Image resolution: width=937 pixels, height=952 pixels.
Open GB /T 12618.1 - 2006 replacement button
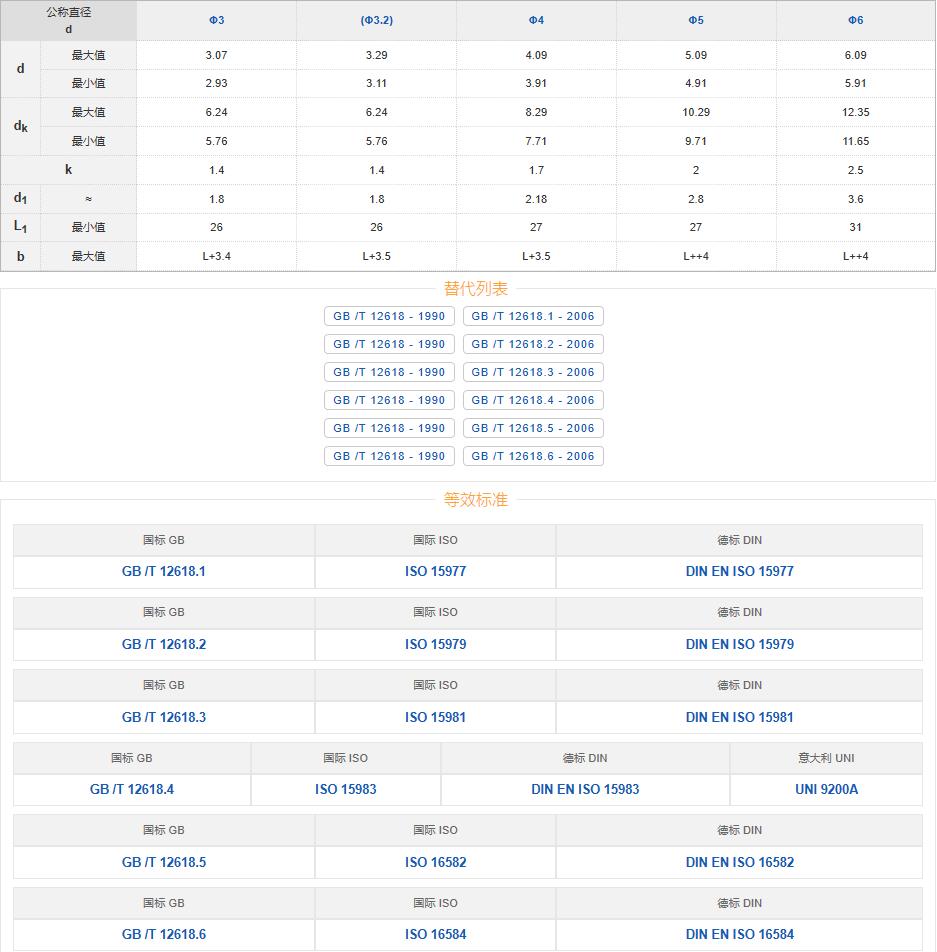coord(533,316)
